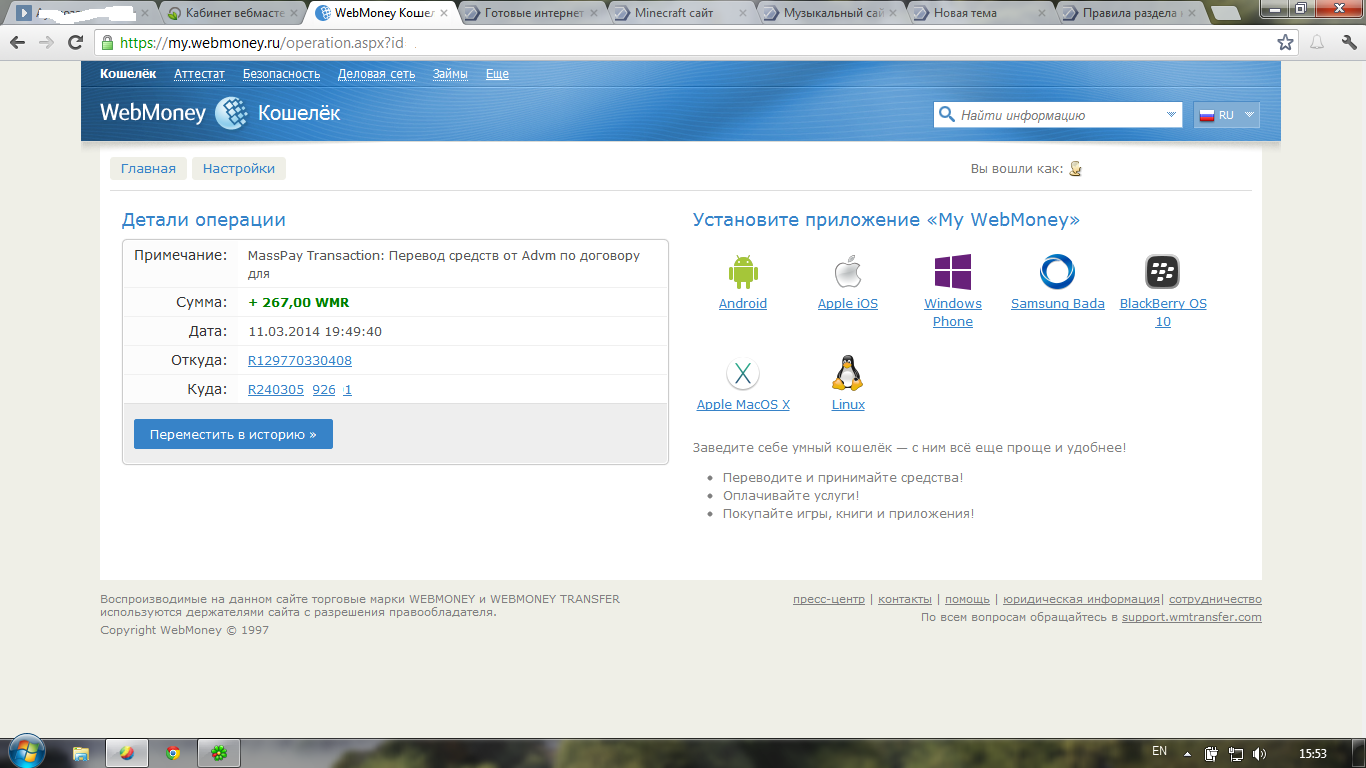Open the user profile icon after 'Вы вошли как'
Screen dimensions: 1366x768
(x=1075, y=169)
